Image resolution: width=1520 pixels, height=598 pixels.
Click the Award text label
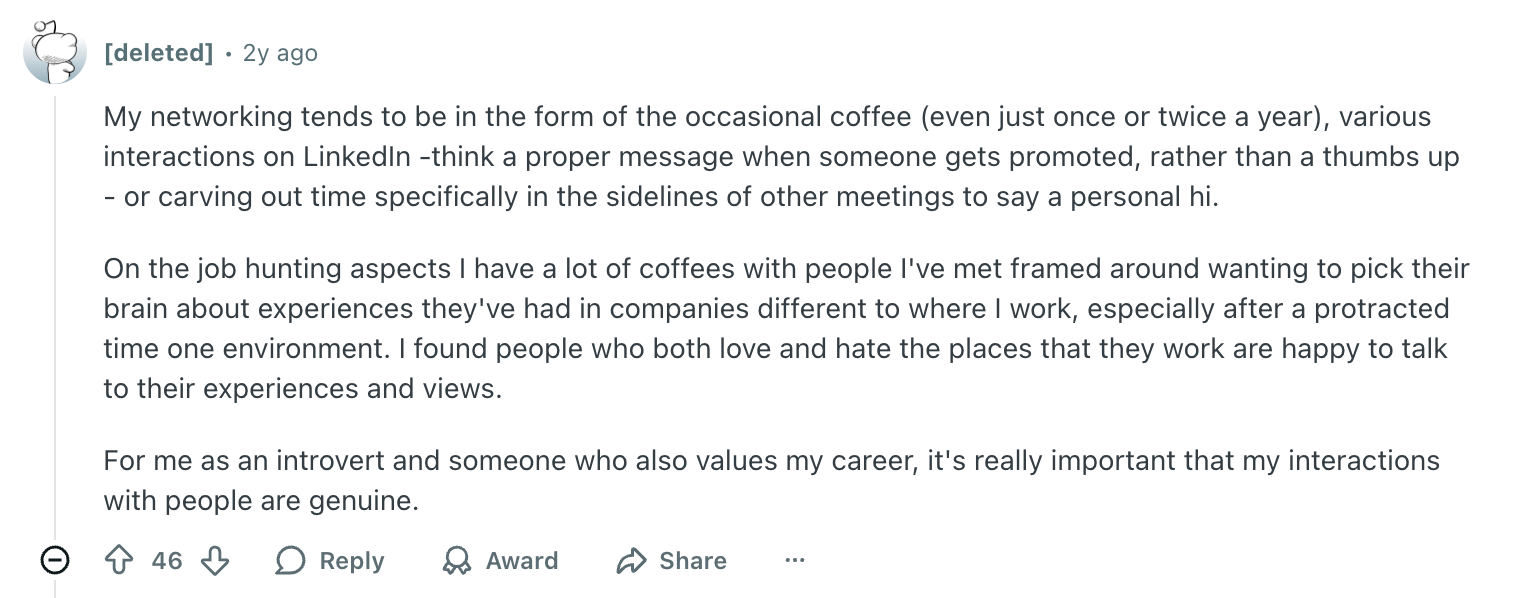click(x=522, y=561)
